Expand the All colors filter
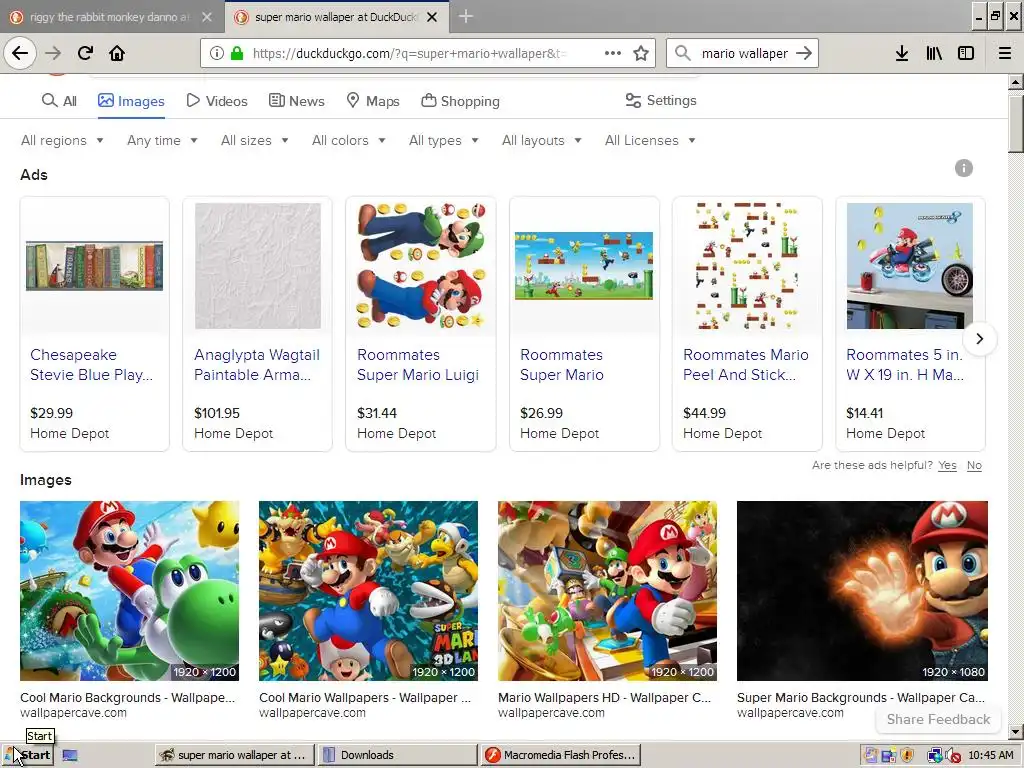Viewport: 1024px width, 768px height. (349, 140)
